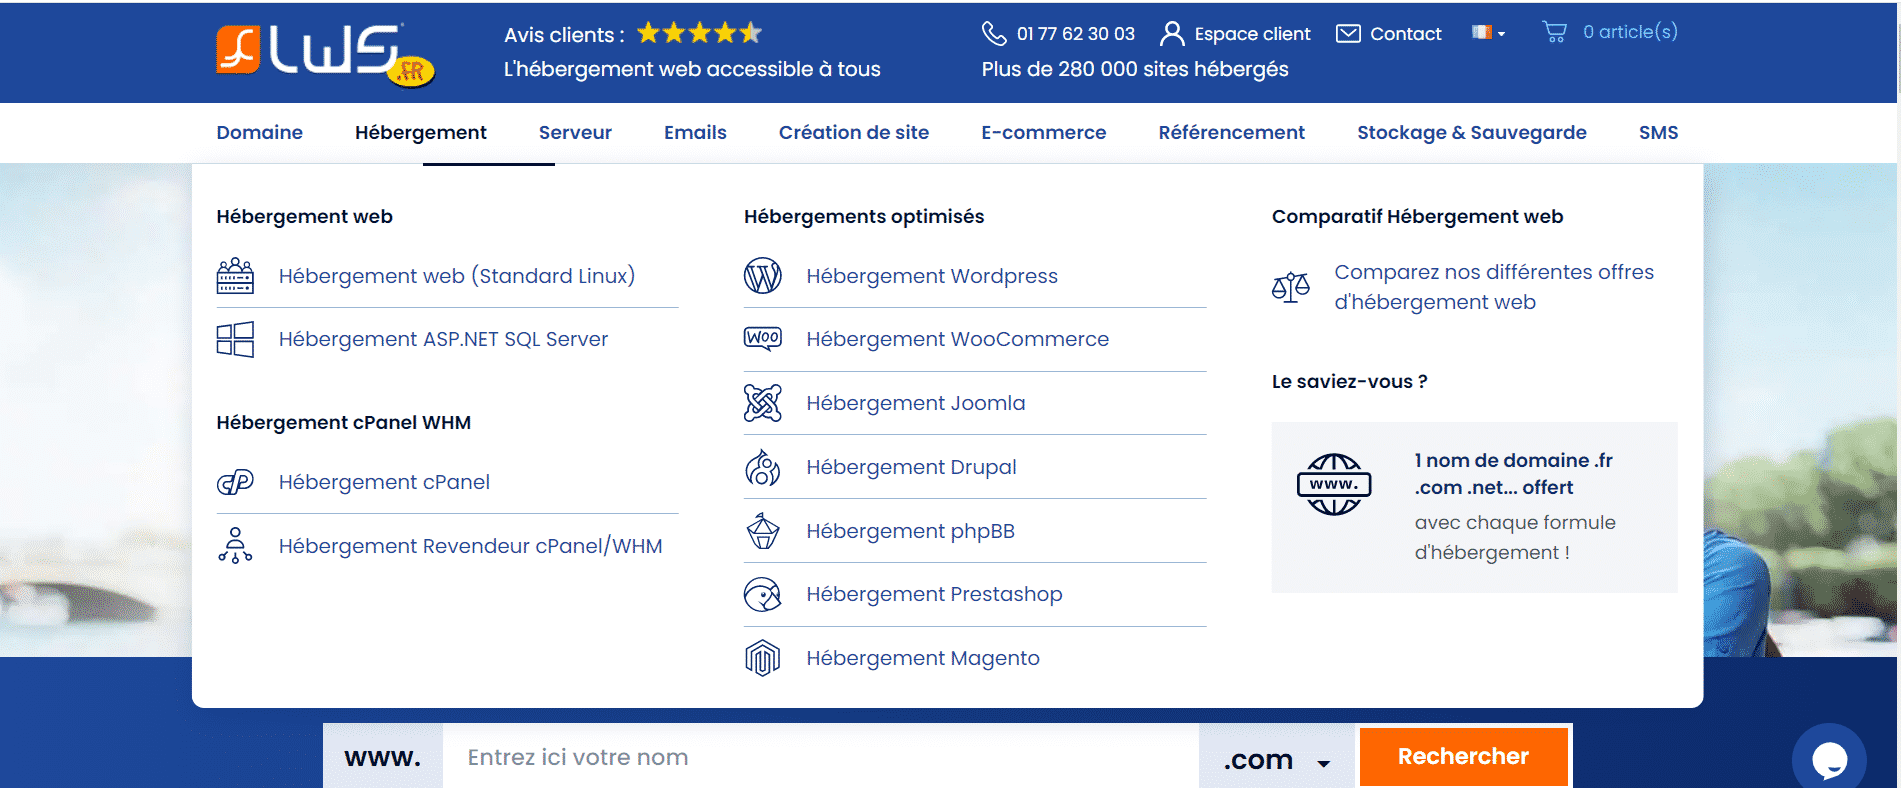Open the language flag dropdown
Screen dimensions: 1901x788
pos(1488,33)
